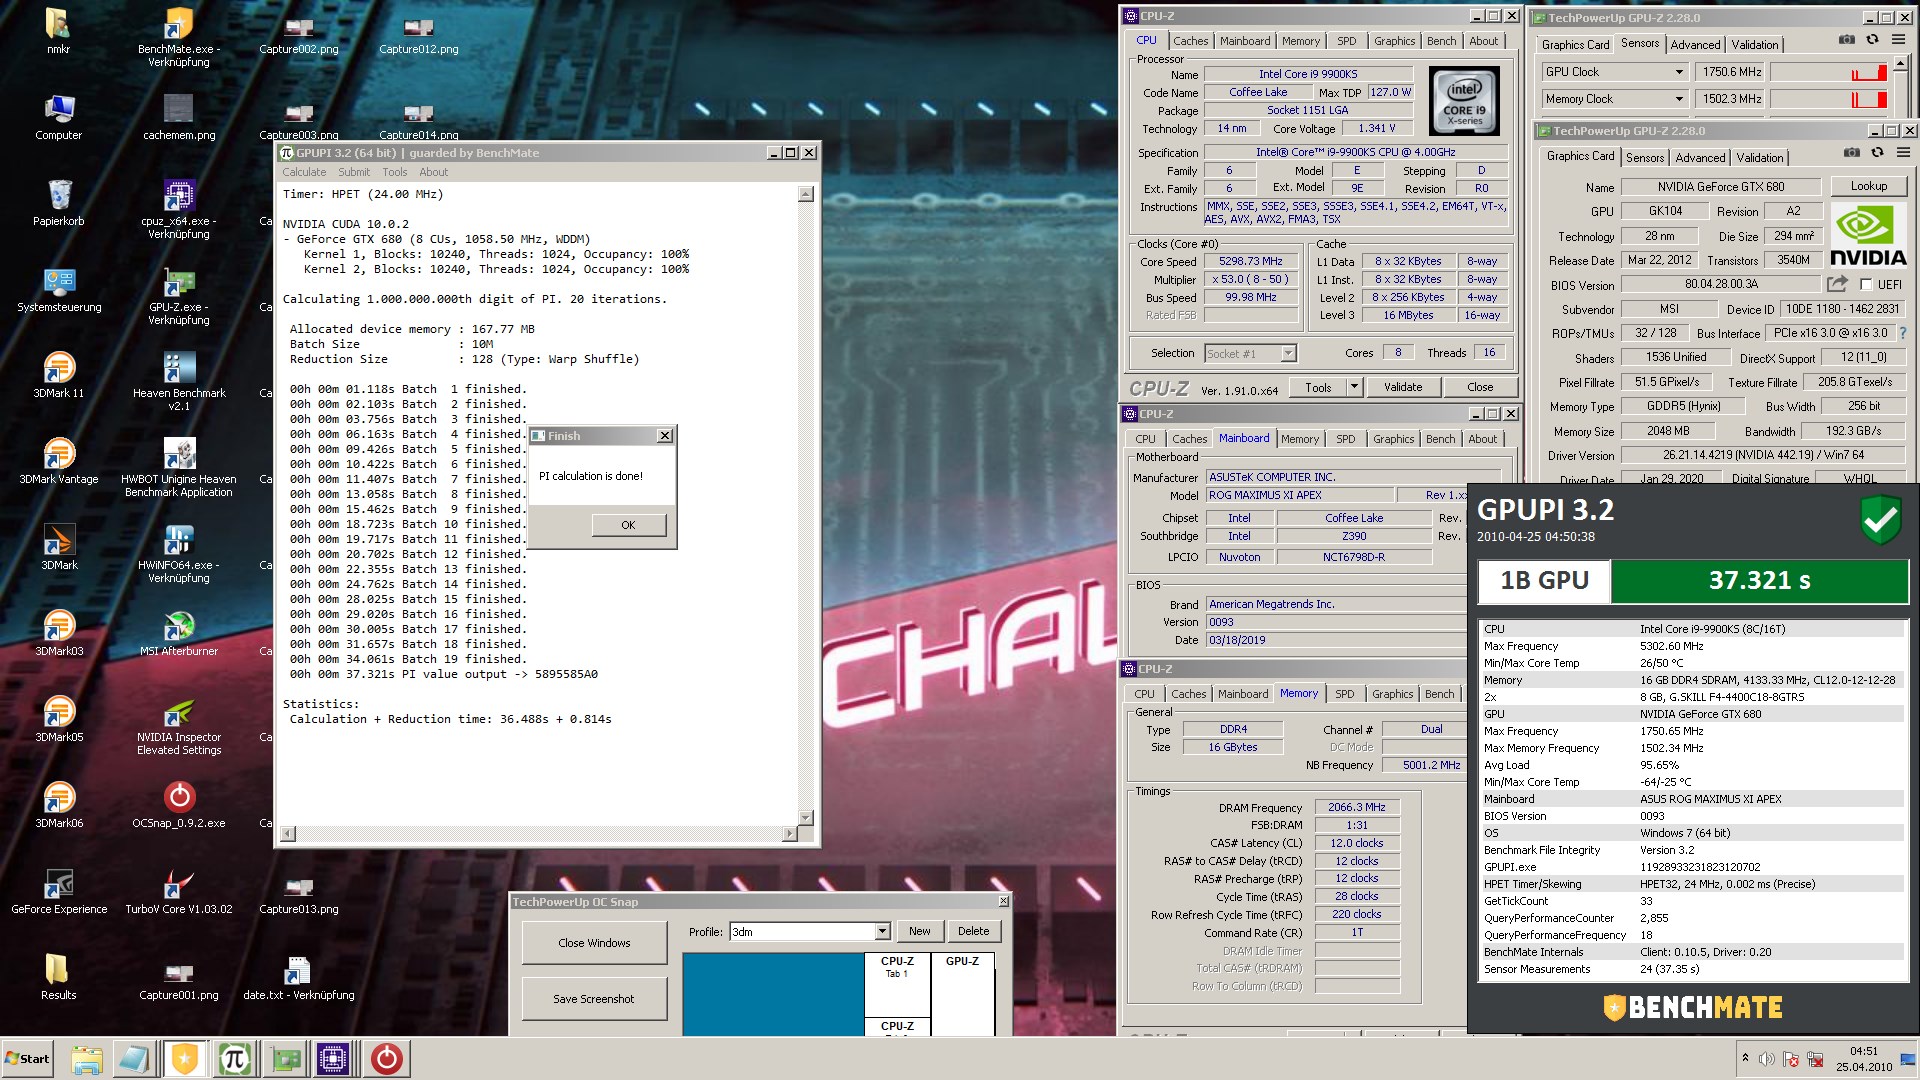Open NVIDIA Inspector Elevated Settings shortcut
Viewport: 1920px width, 1080px height.
179,726
